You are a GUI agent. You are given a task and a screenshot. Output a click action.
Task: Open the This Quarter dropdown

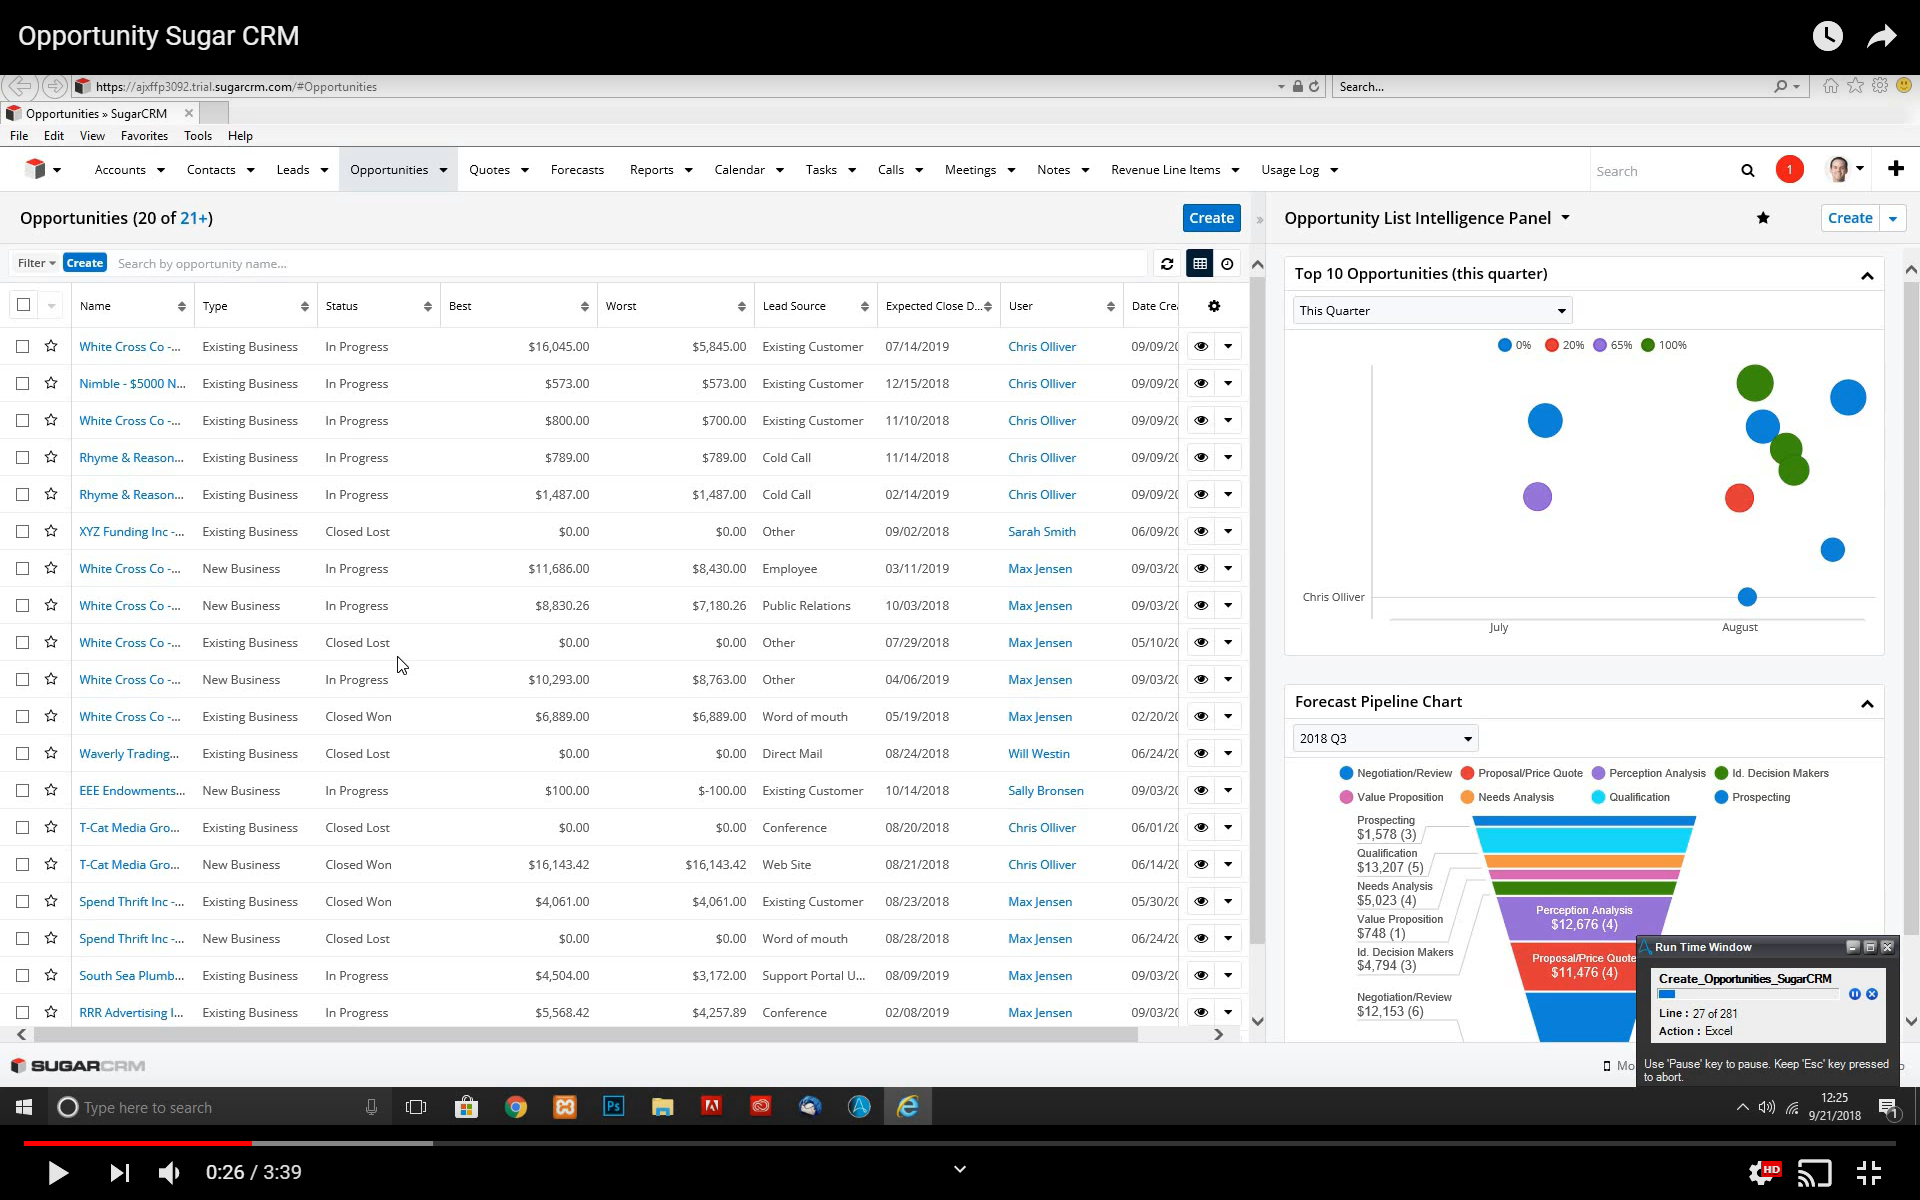pyautogui.click(x=1432, y=310)
